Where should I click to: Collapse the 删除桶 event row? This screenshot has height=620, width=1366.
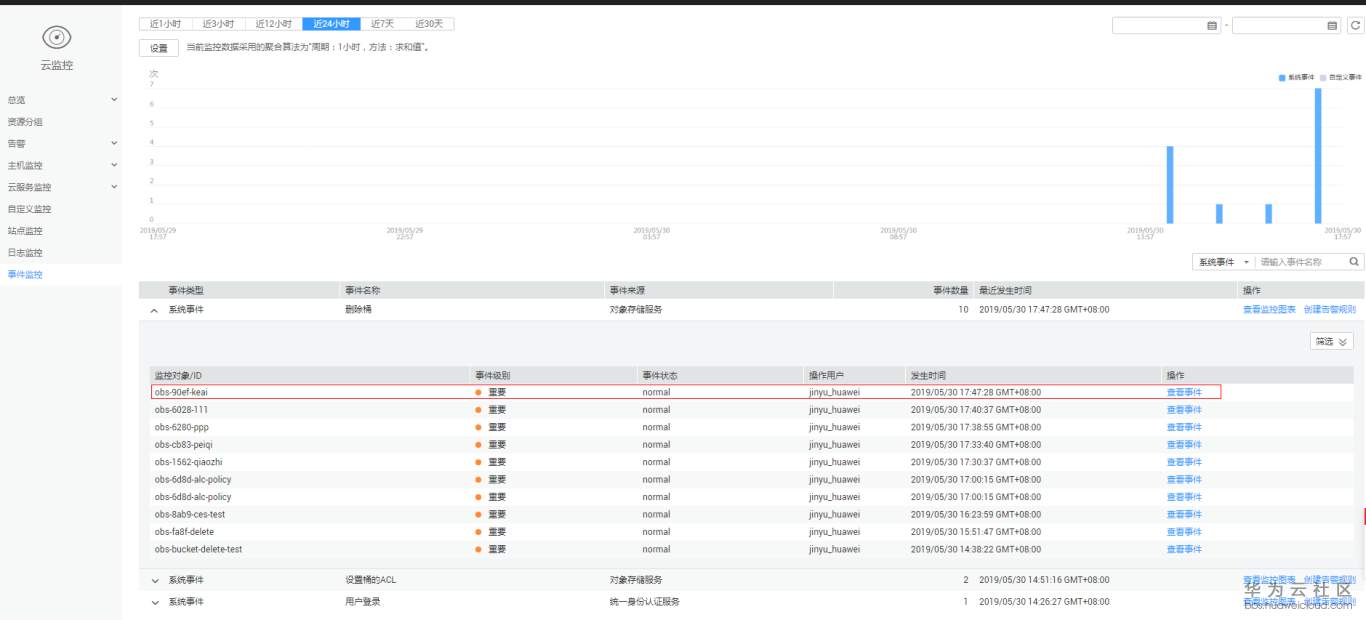[155, 310]
